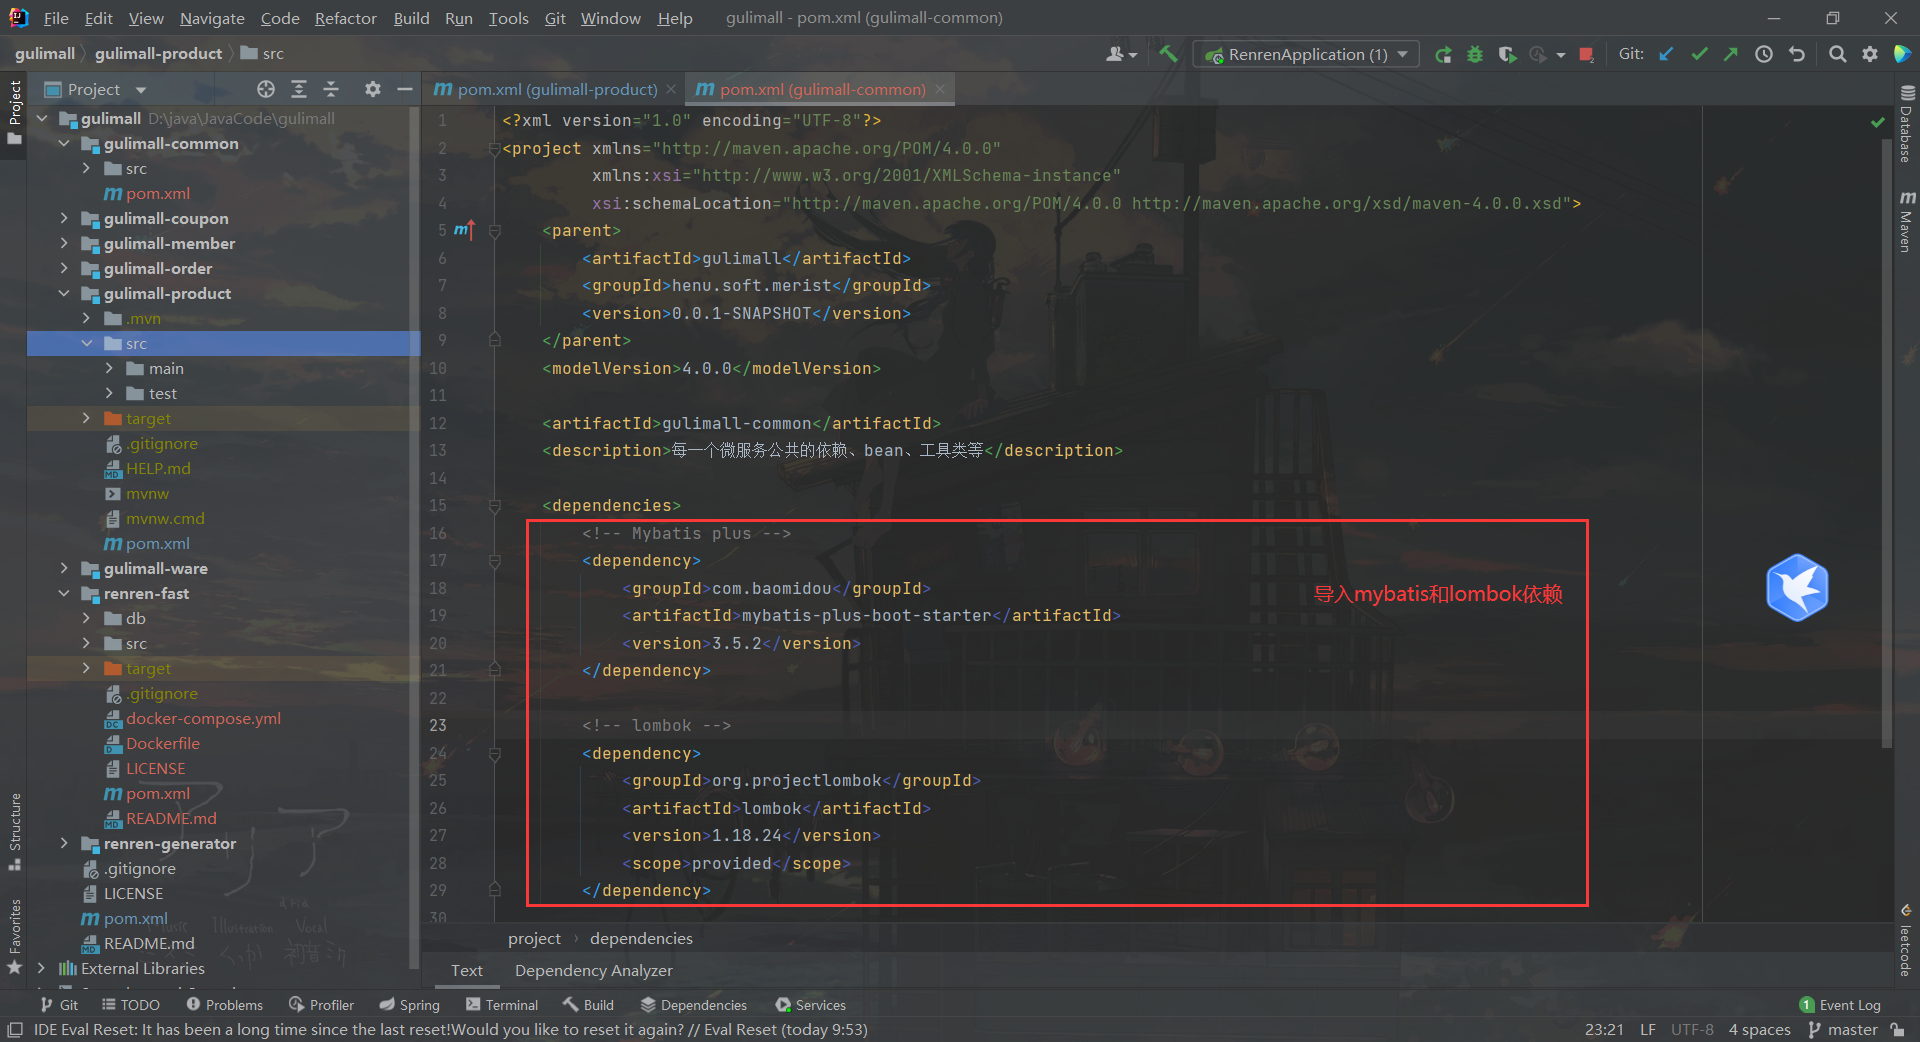Click the editor vertical scrollbar

click(x=1886, y=445)
